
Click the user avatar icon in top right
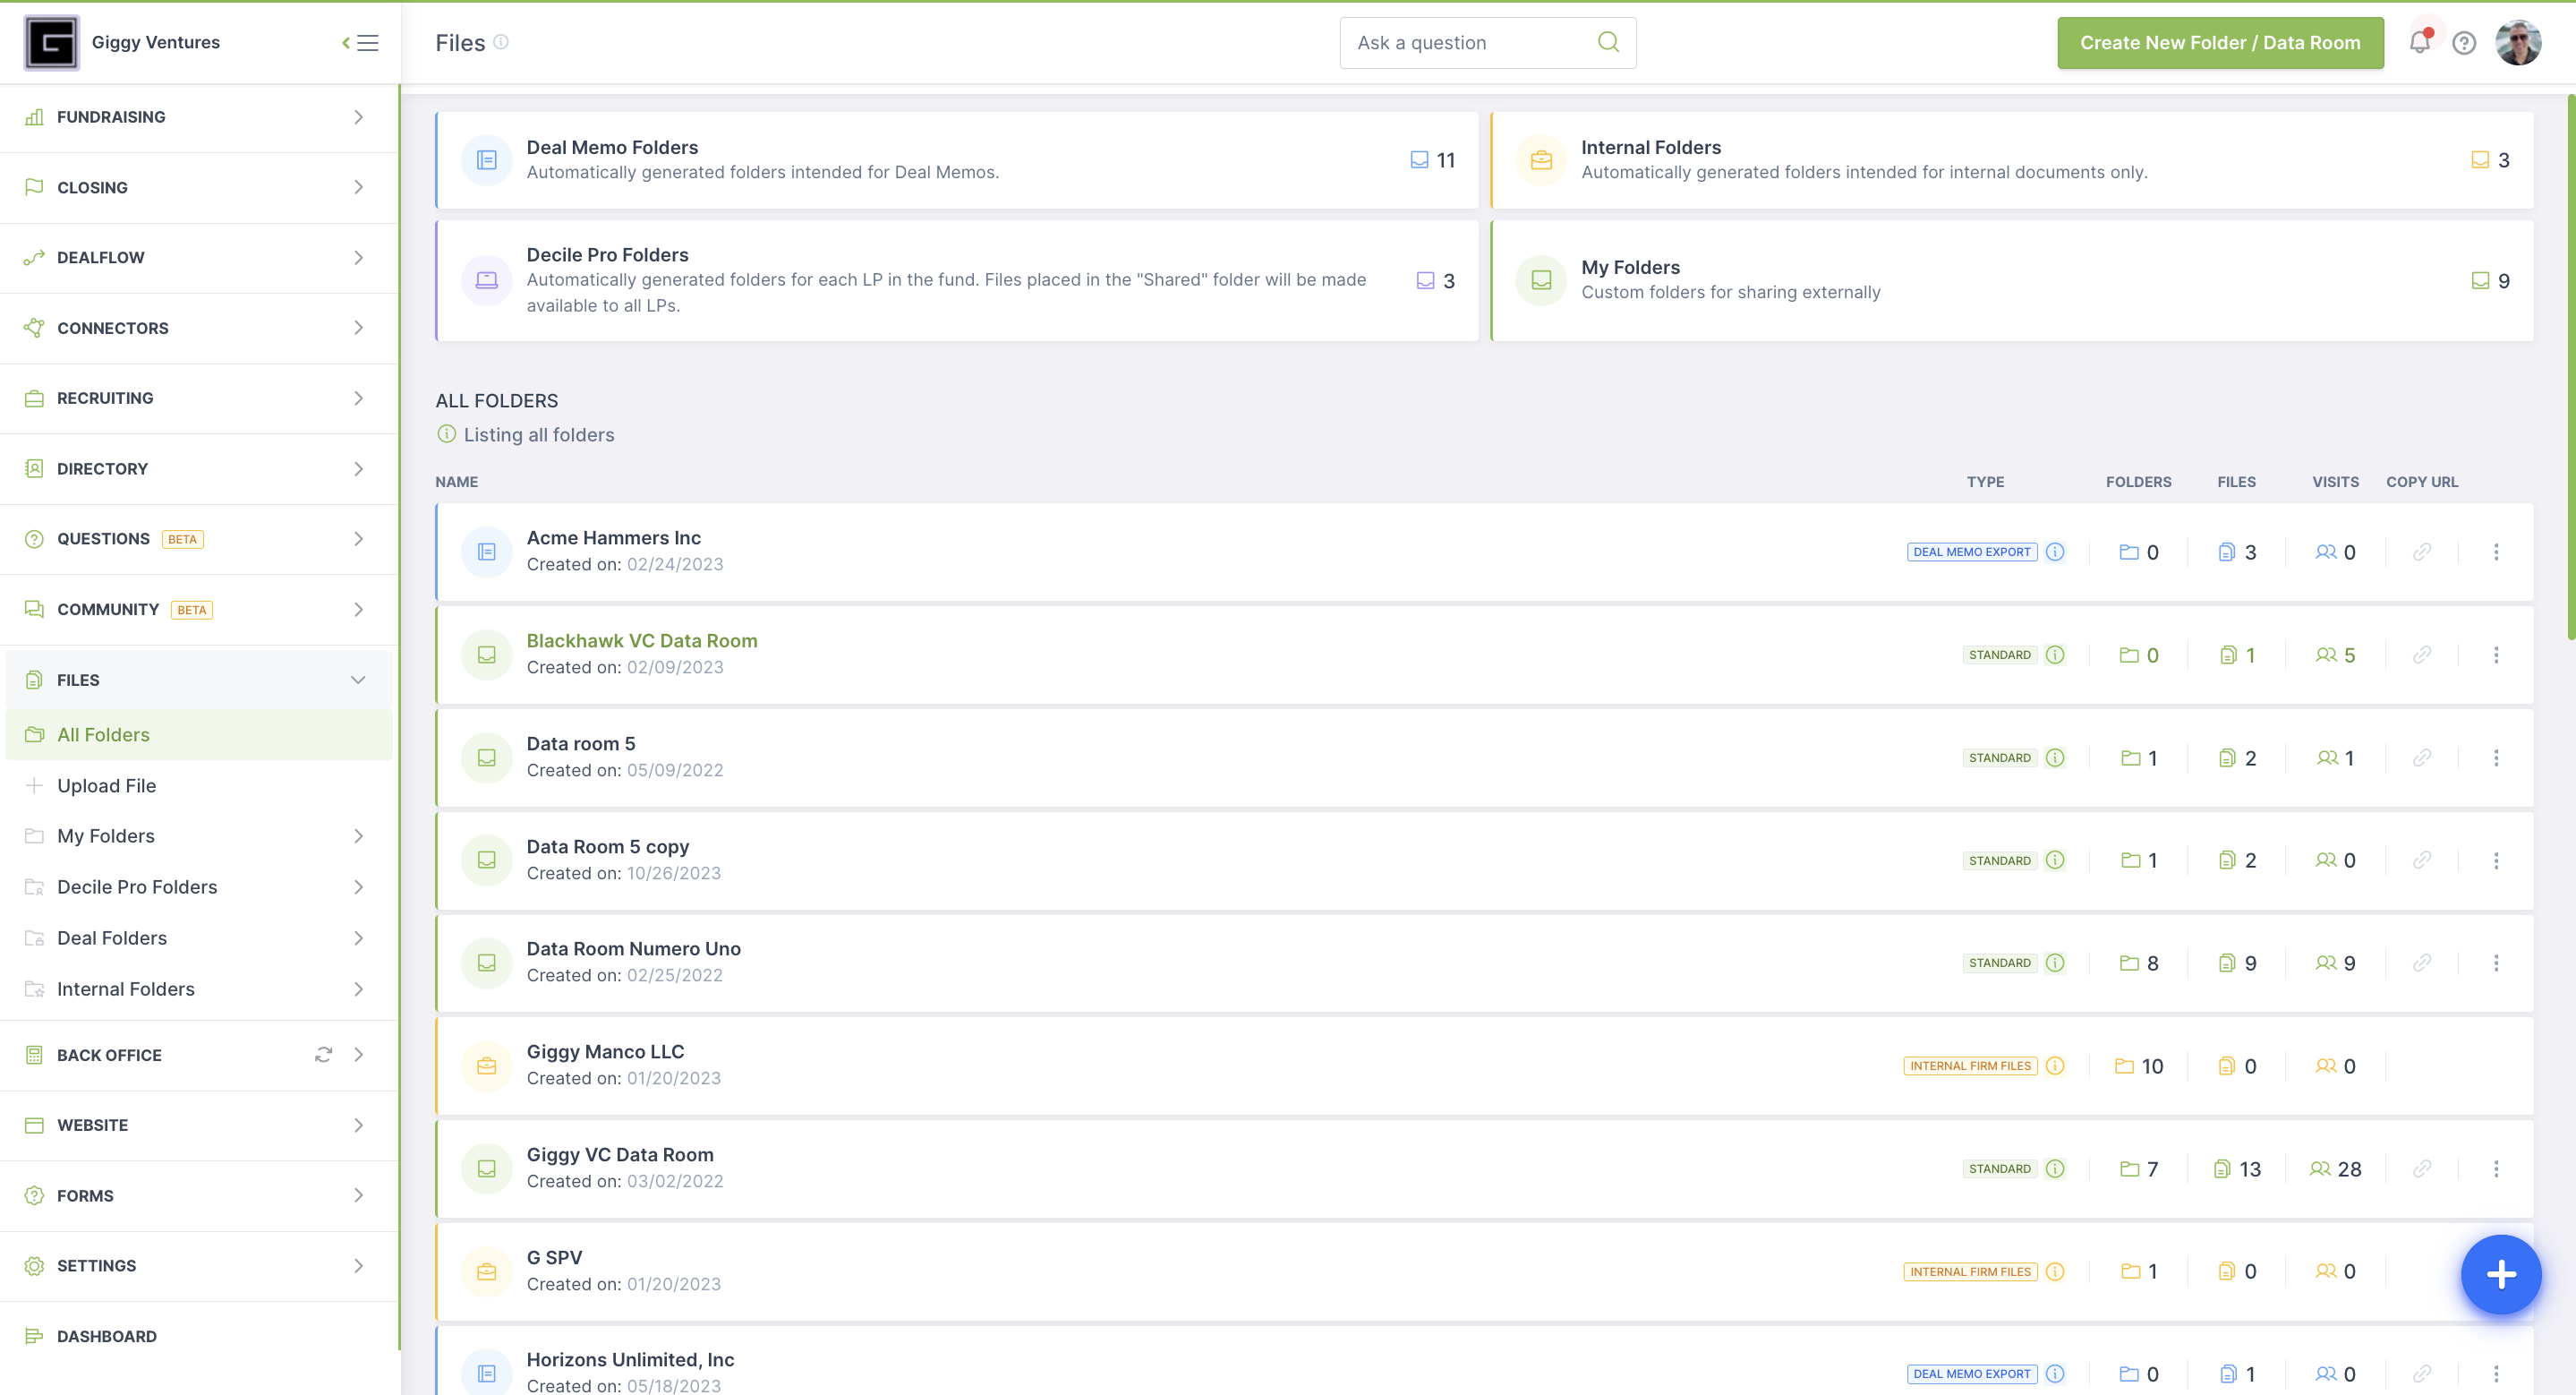[x=2520, y=43]
